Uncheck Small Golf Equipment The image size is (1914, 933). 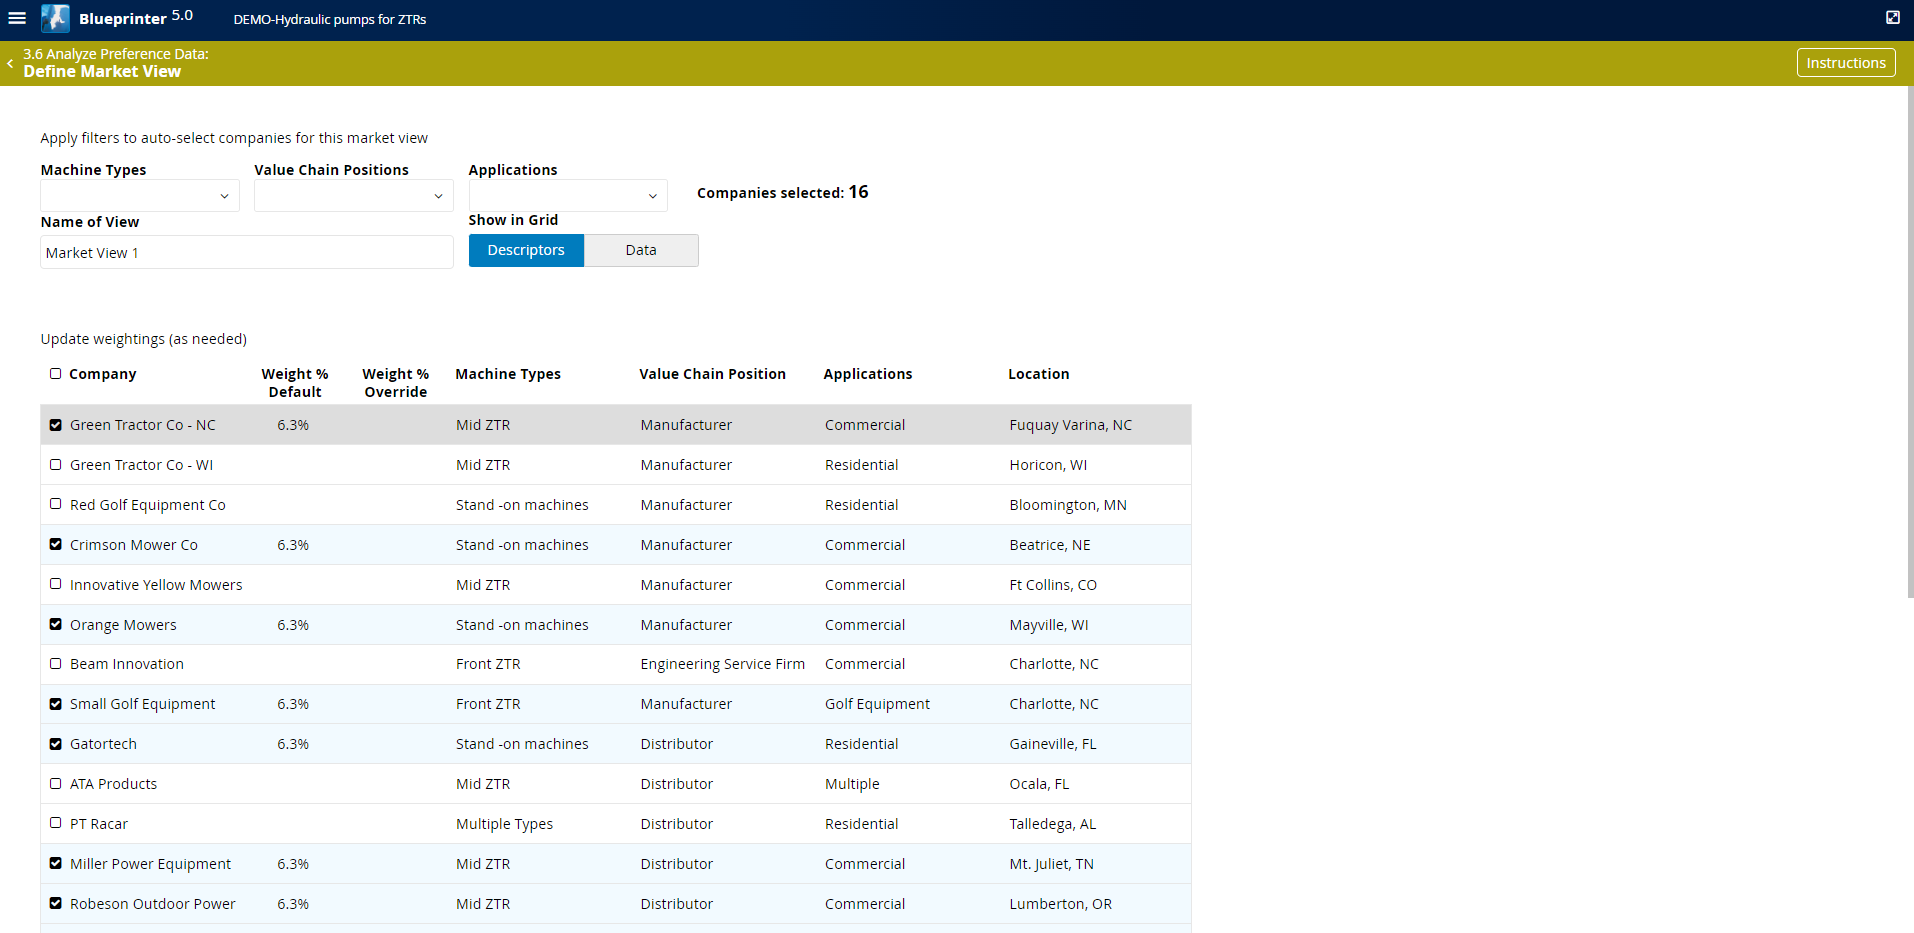(56, 704)
